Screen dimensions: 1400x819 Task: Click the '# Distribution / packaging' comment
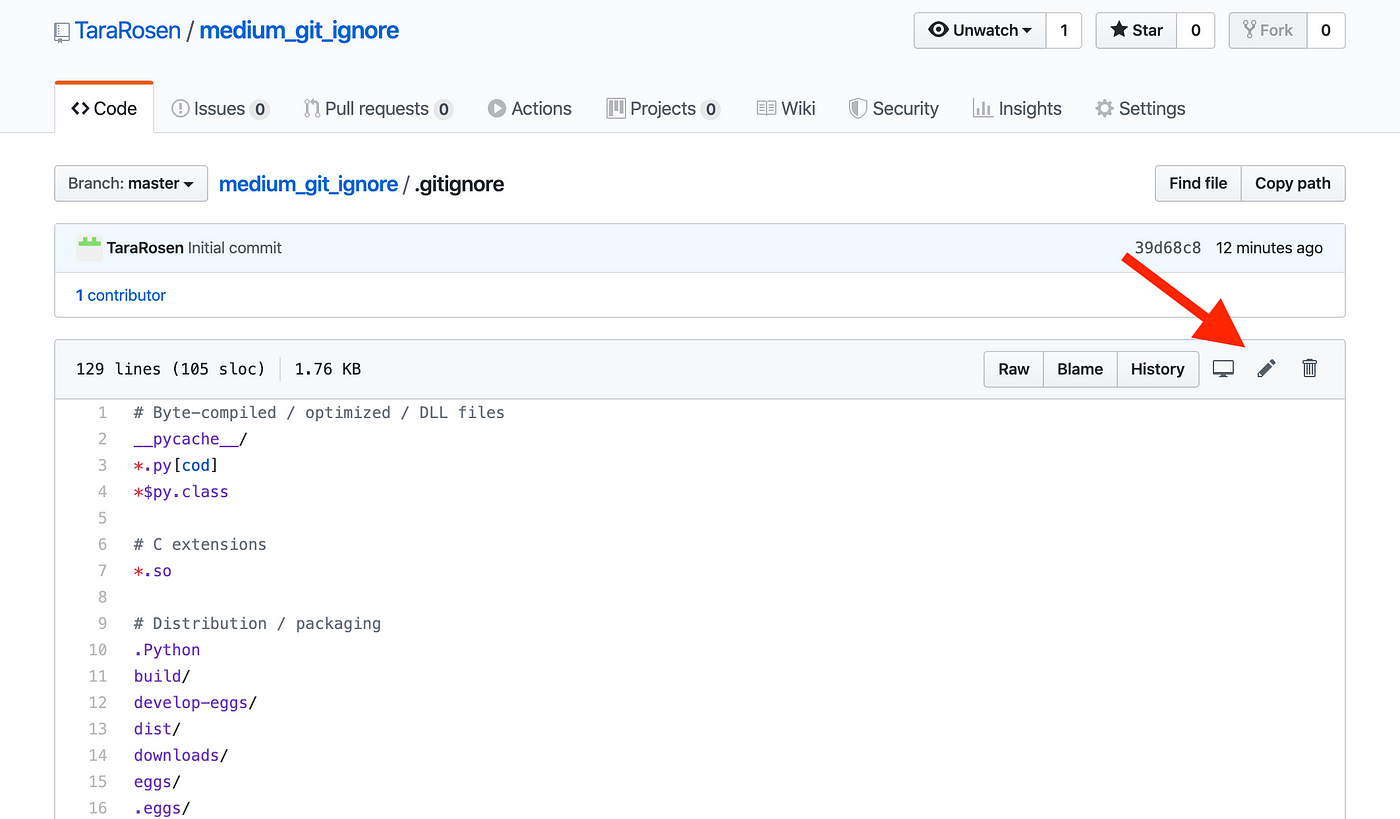click(x=257, y=623)
